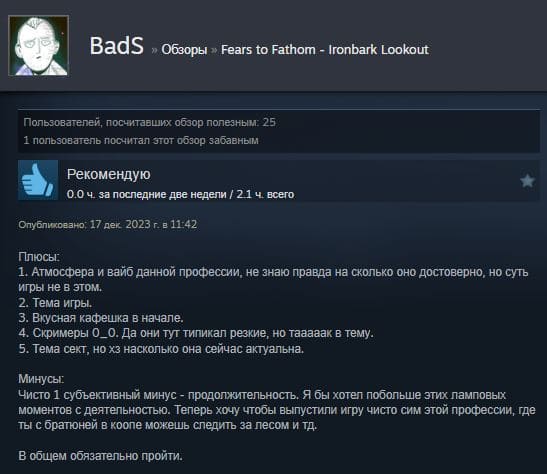The width and height of the screenshot is (547, 474).
Task: Open the BadS profile name link
Action: click(117, 46)
